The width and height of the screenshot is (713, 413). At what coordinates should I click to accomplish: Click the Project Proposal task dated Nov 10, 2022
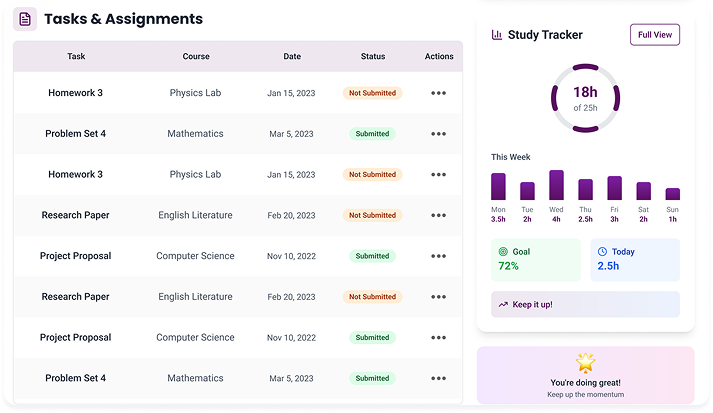tap(76, 256)
